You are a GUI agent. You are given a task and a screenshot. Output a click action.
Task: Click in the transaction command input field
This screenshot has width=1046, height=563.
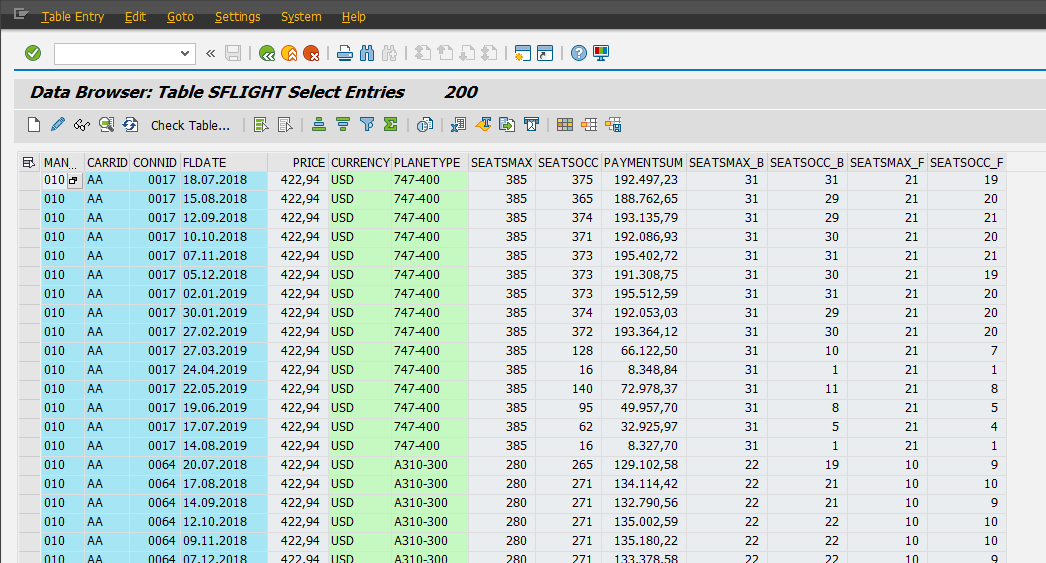[x=115, y=53]
